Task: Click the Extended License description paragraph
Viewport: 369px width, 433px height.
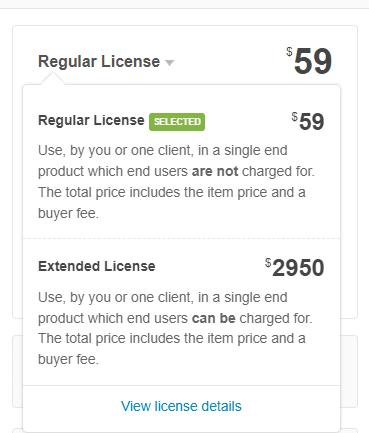Action: pos(175,328)
